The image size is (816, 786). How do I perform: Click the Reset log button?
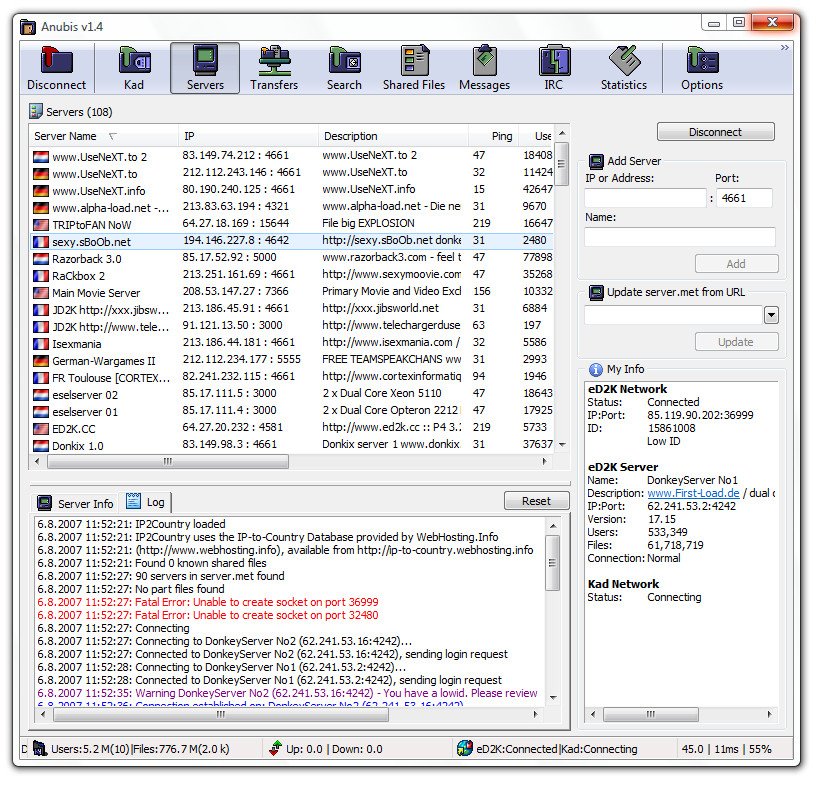[537, 501]
